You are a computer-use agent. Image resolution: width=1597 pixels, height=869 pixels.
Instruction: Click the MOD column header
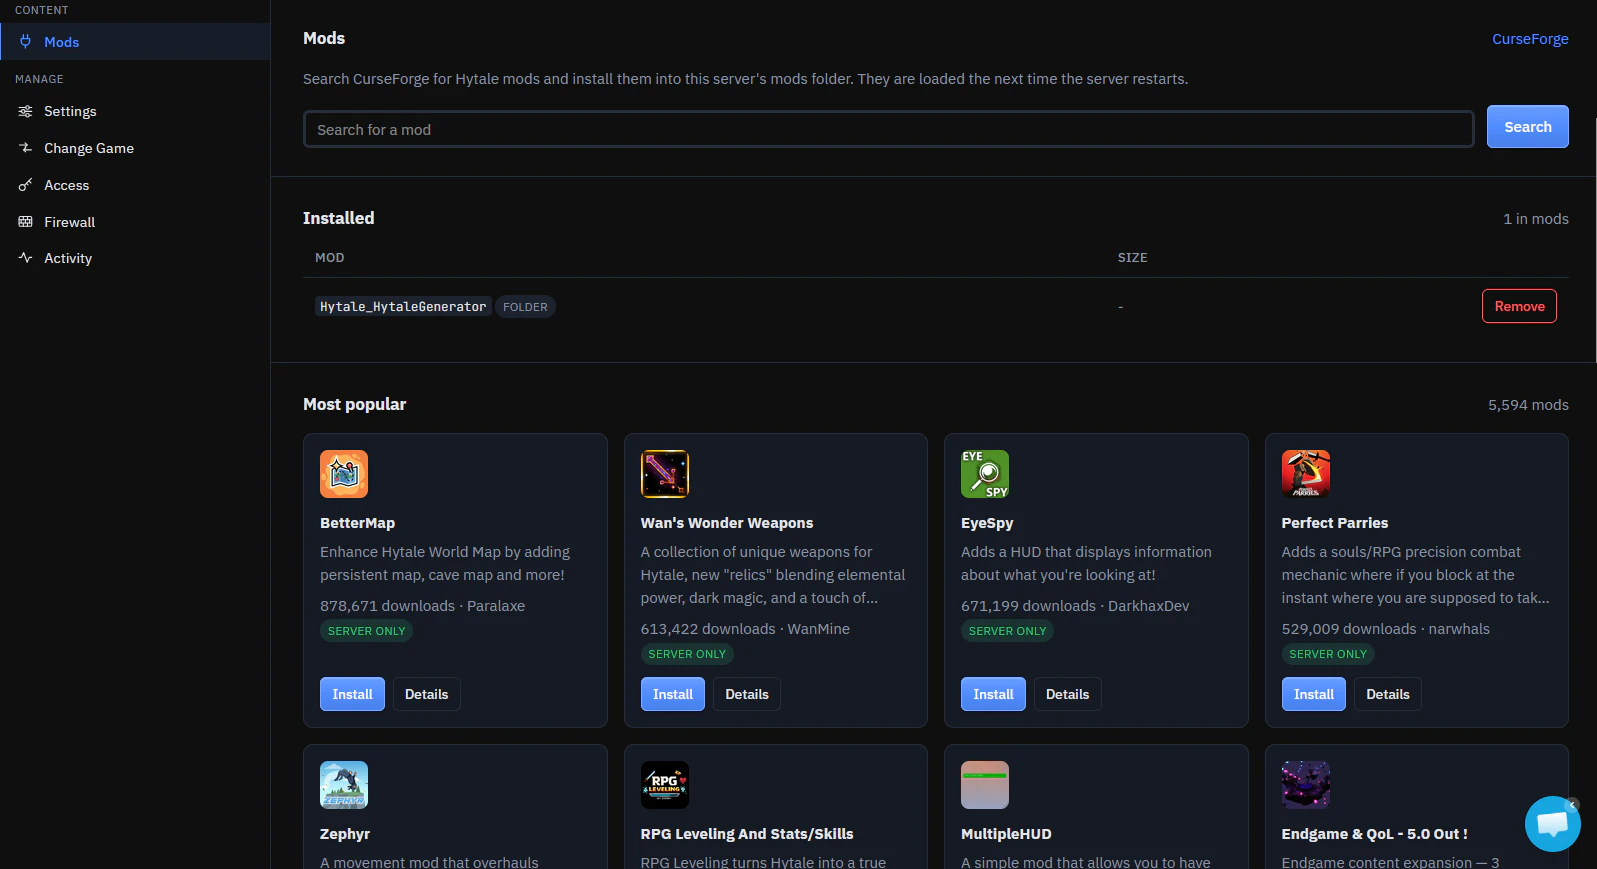click(330, 258)
